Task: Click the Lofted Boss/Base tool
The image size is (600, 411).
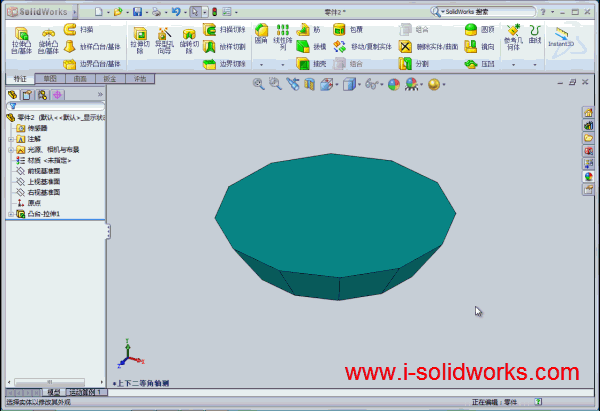Action: [x=92, y=47]
